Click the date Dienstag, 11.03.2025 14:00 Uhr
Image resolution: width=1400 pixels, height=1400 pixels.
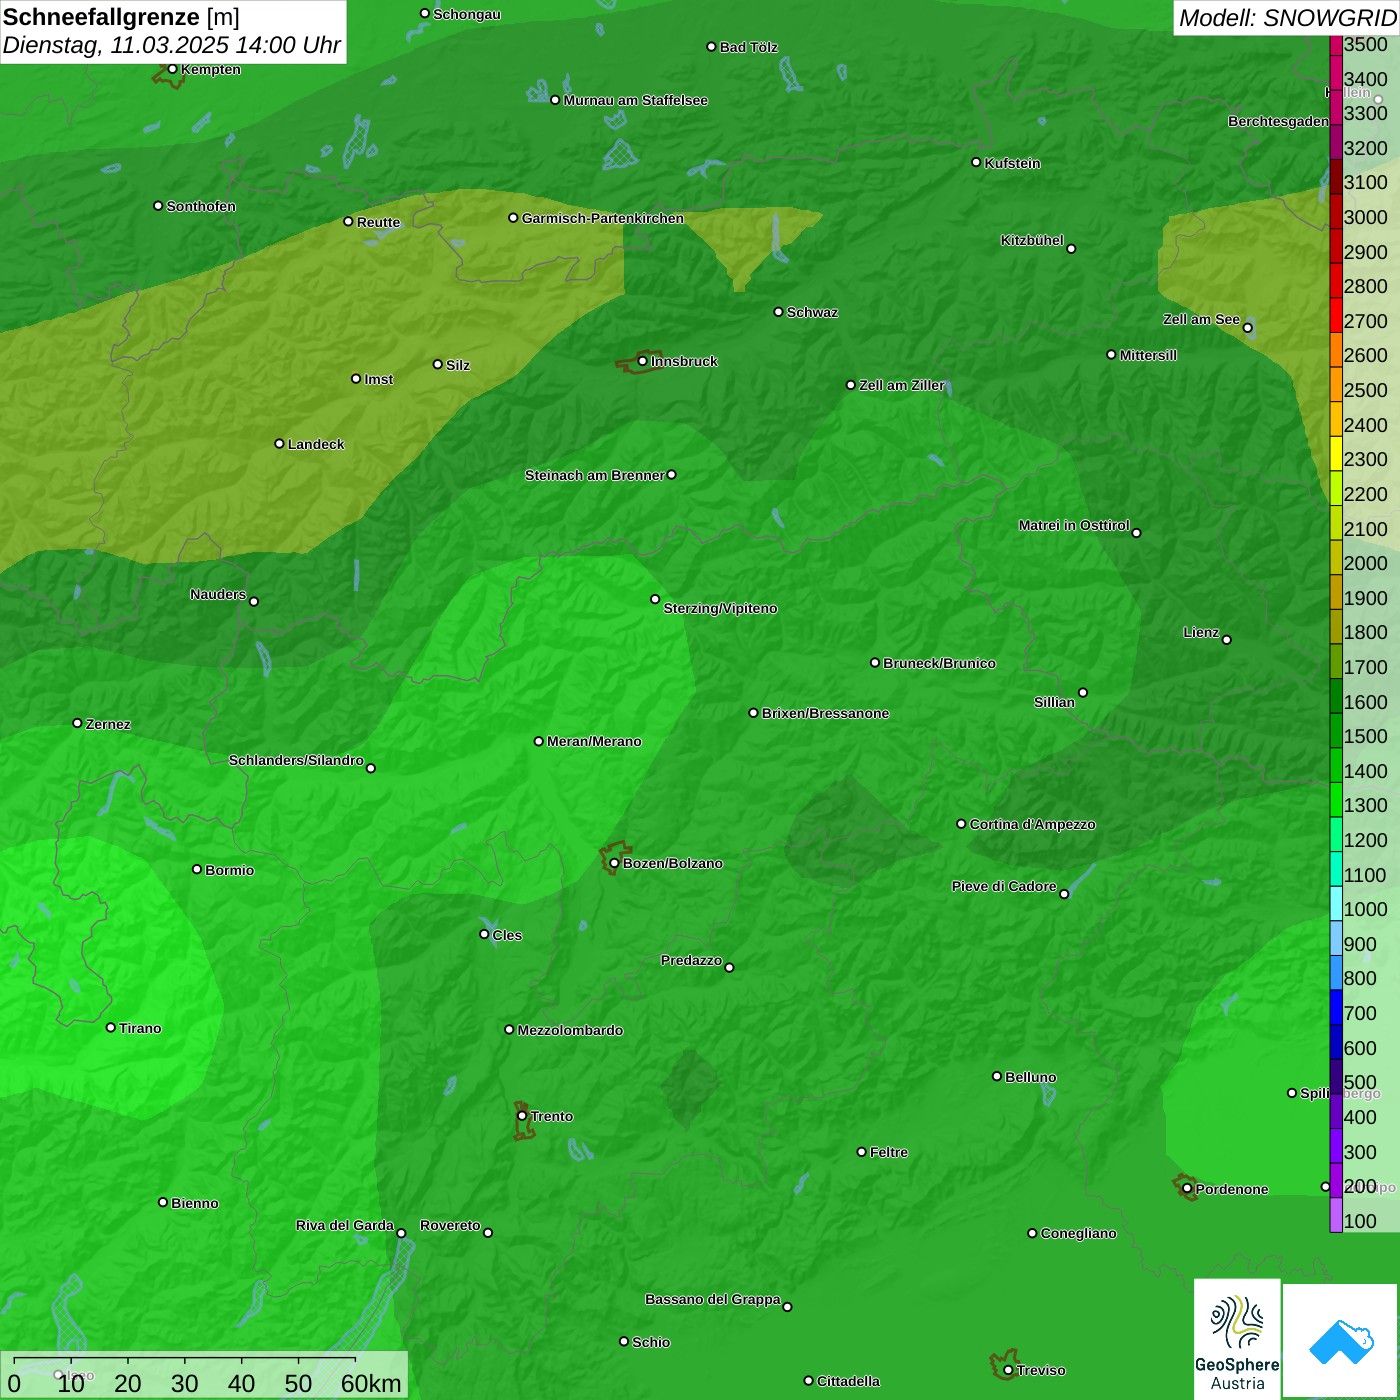pos(172,46)
